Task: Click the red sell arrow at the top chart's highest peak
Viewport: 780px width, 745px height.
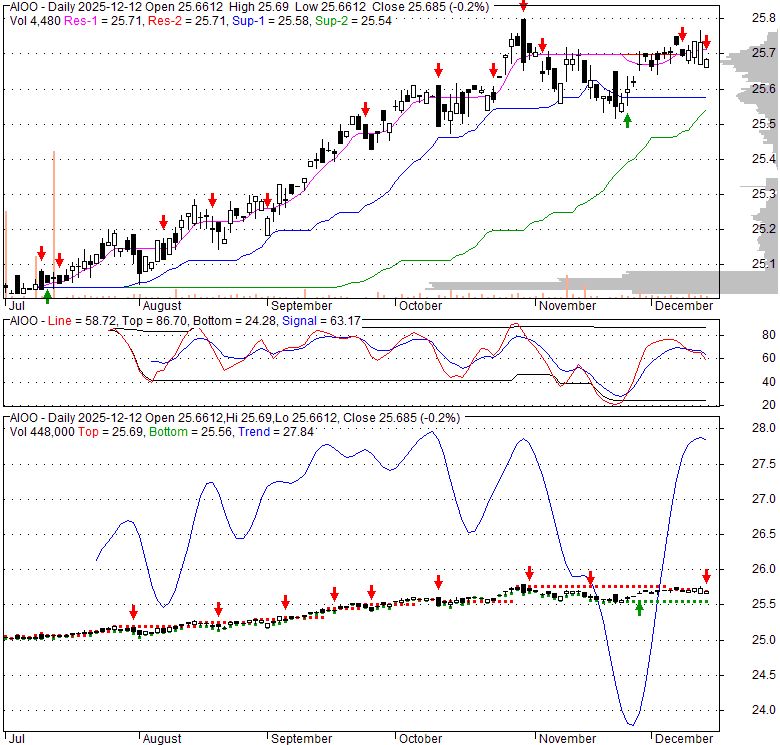Action: (x=523, y=5)
